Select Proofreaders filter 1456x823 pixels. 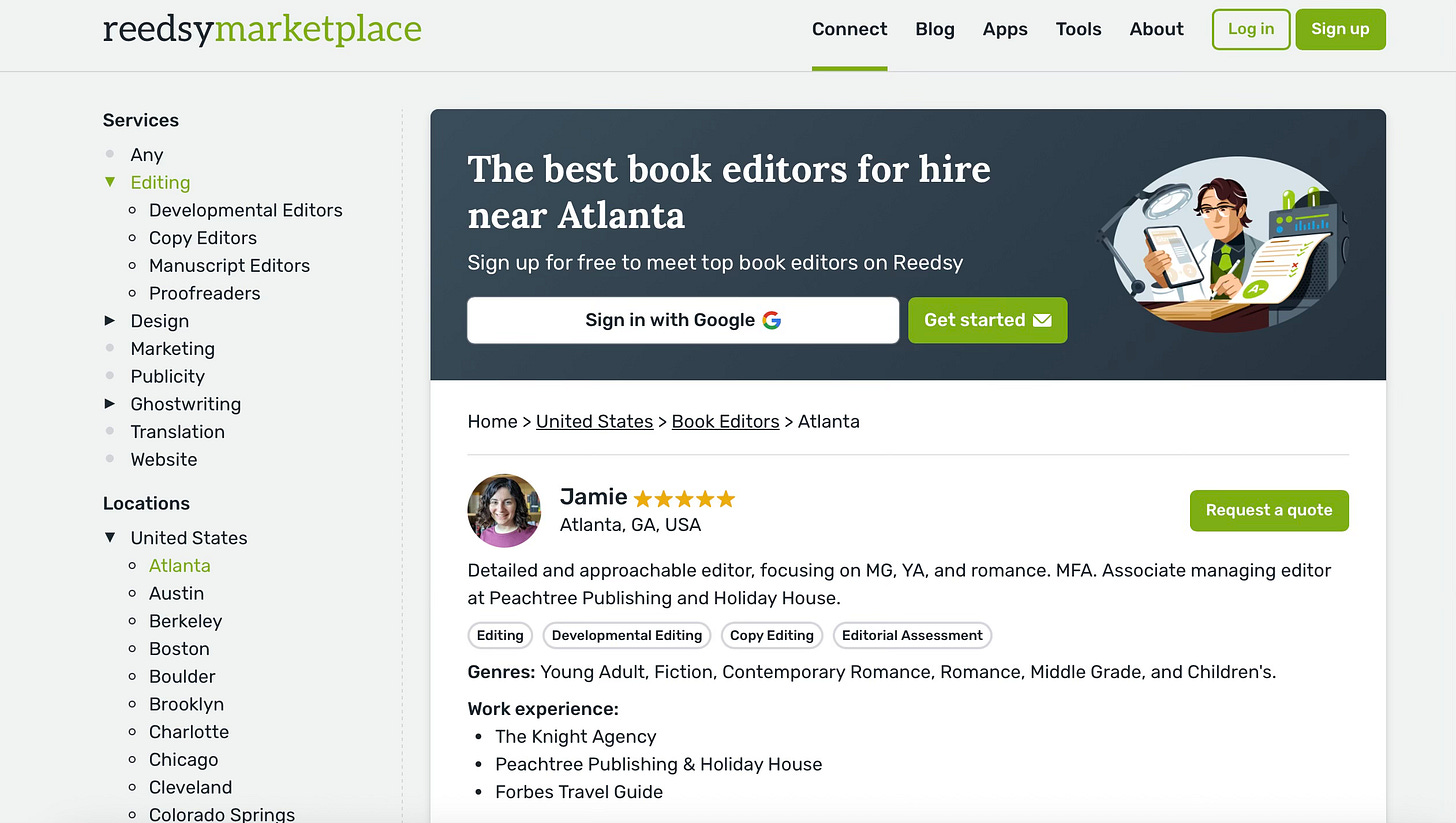pos(204,293)
